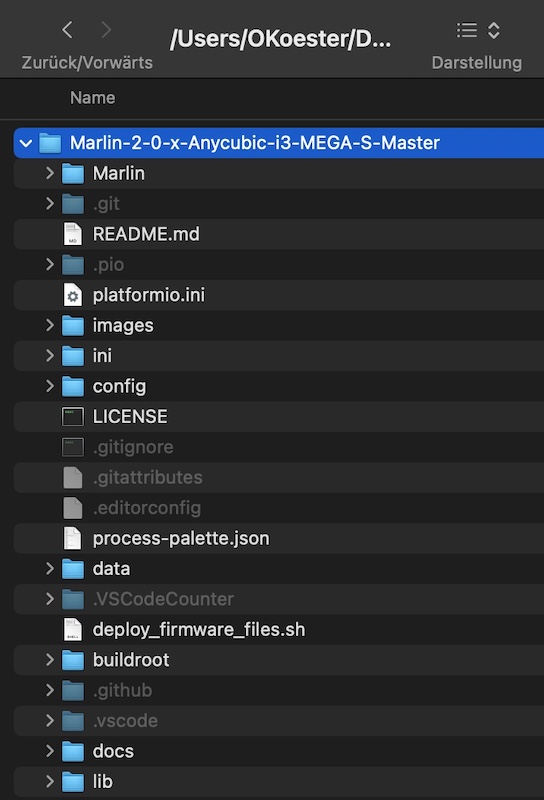544x800 pixels.
Task: Go back using the left arrow
Action: point(67,30)
